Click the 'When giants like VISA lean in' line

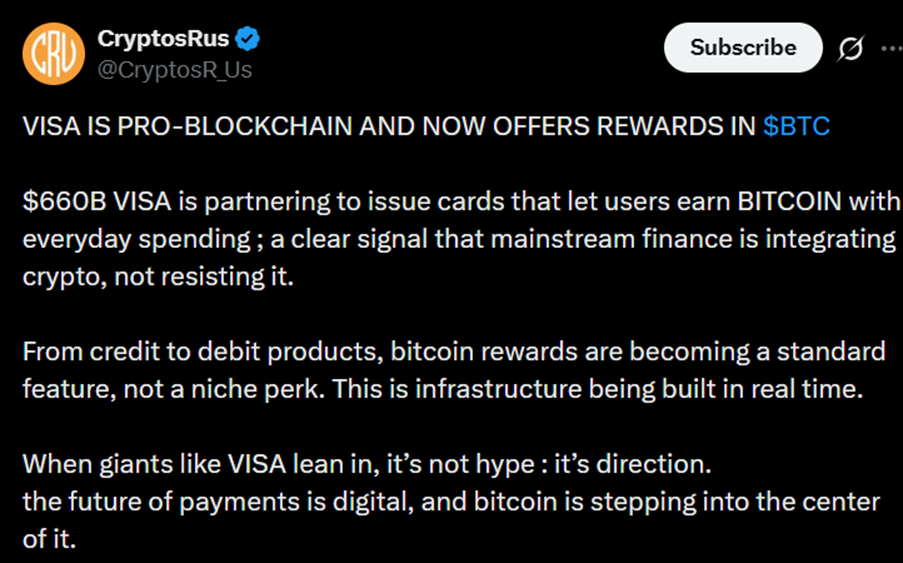pos(366,464)
